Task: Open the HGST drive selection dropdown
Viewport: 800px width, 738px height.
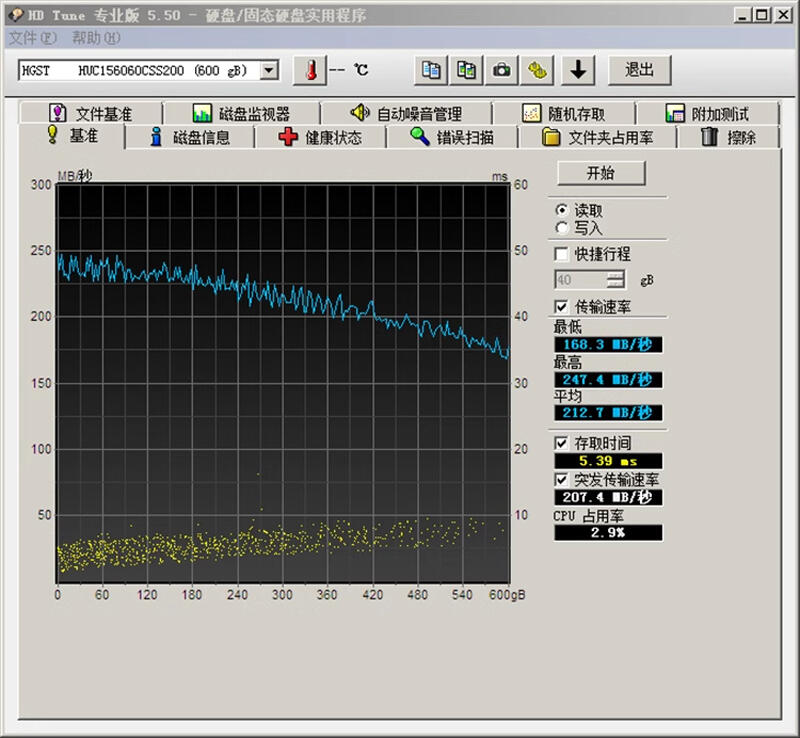Action: click(x=269, y=70)
